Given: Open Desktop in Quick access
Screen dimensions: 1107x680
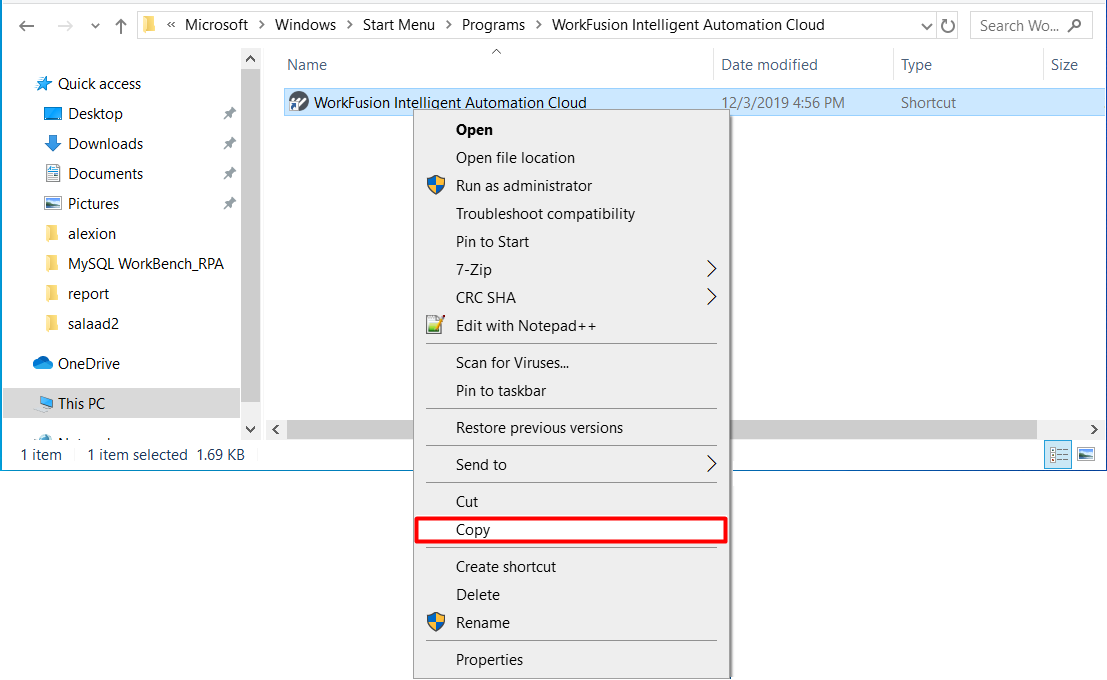Looking at the screenshot, I should coord(95,114).
